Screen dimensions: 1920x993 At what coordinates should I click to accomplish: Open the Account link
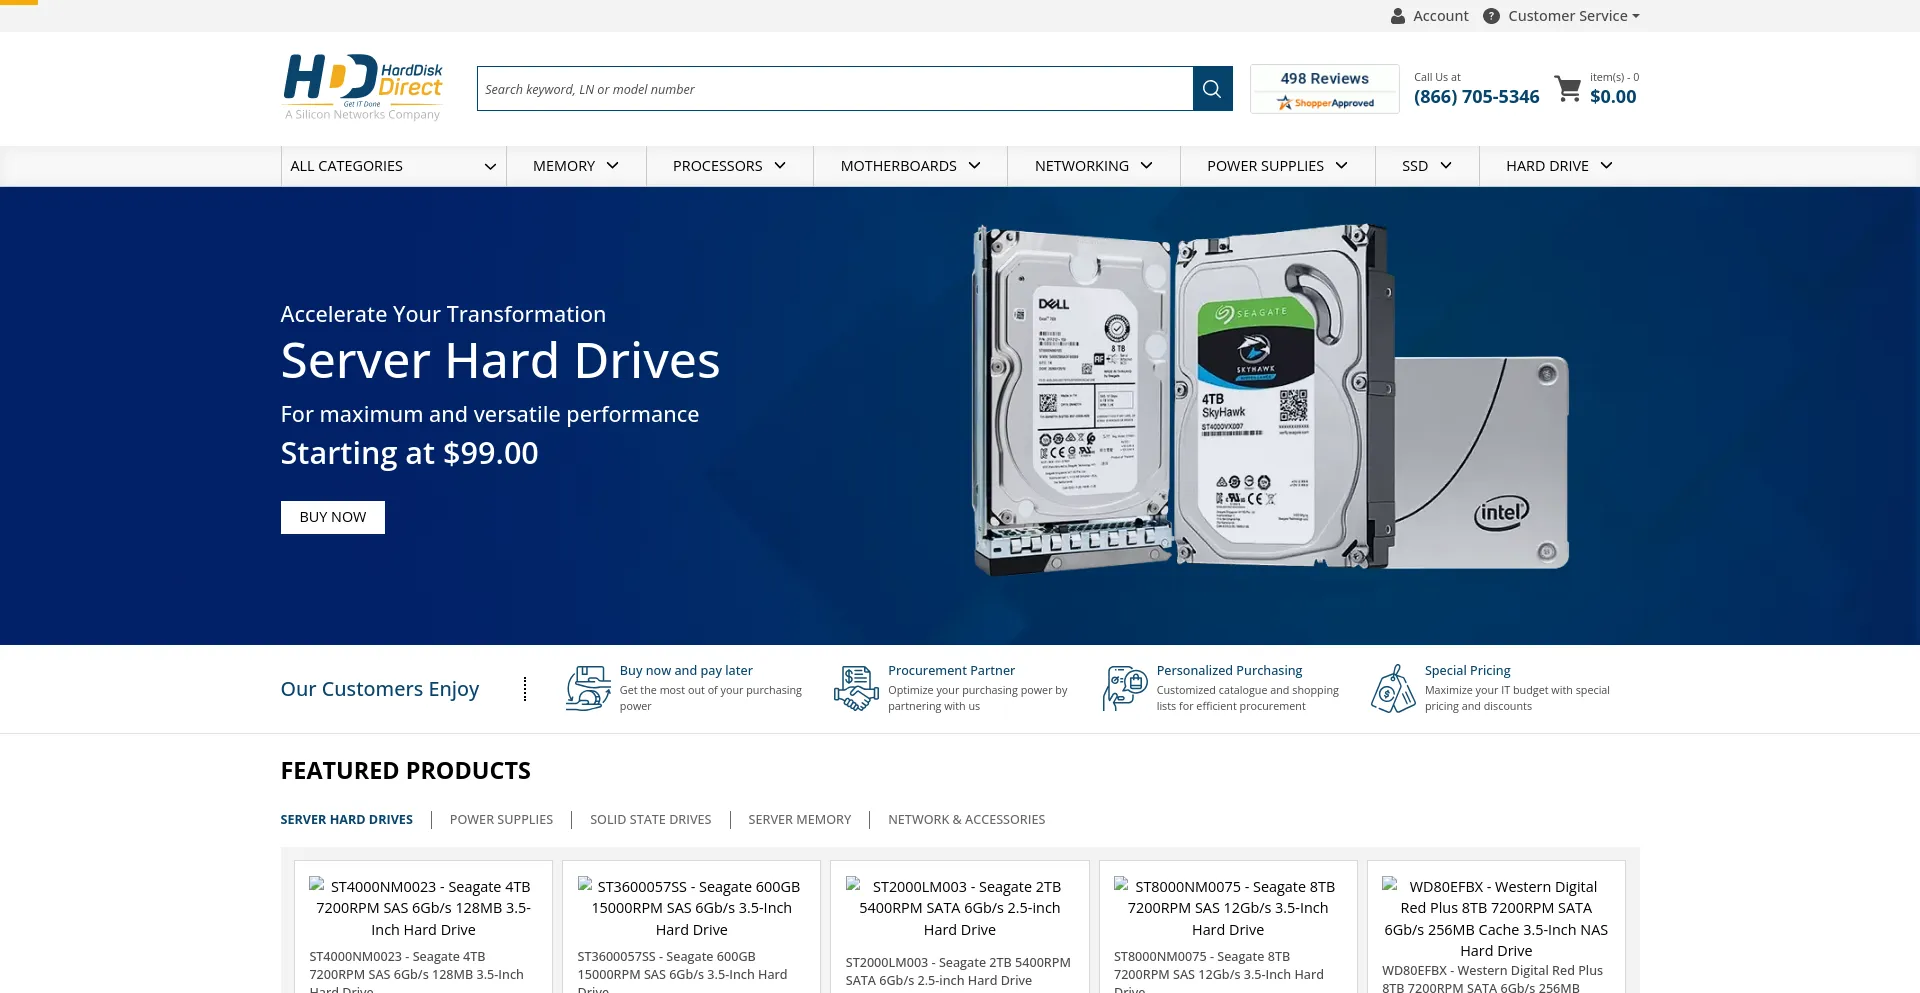pyautogui.click(x=1440, y=16)
